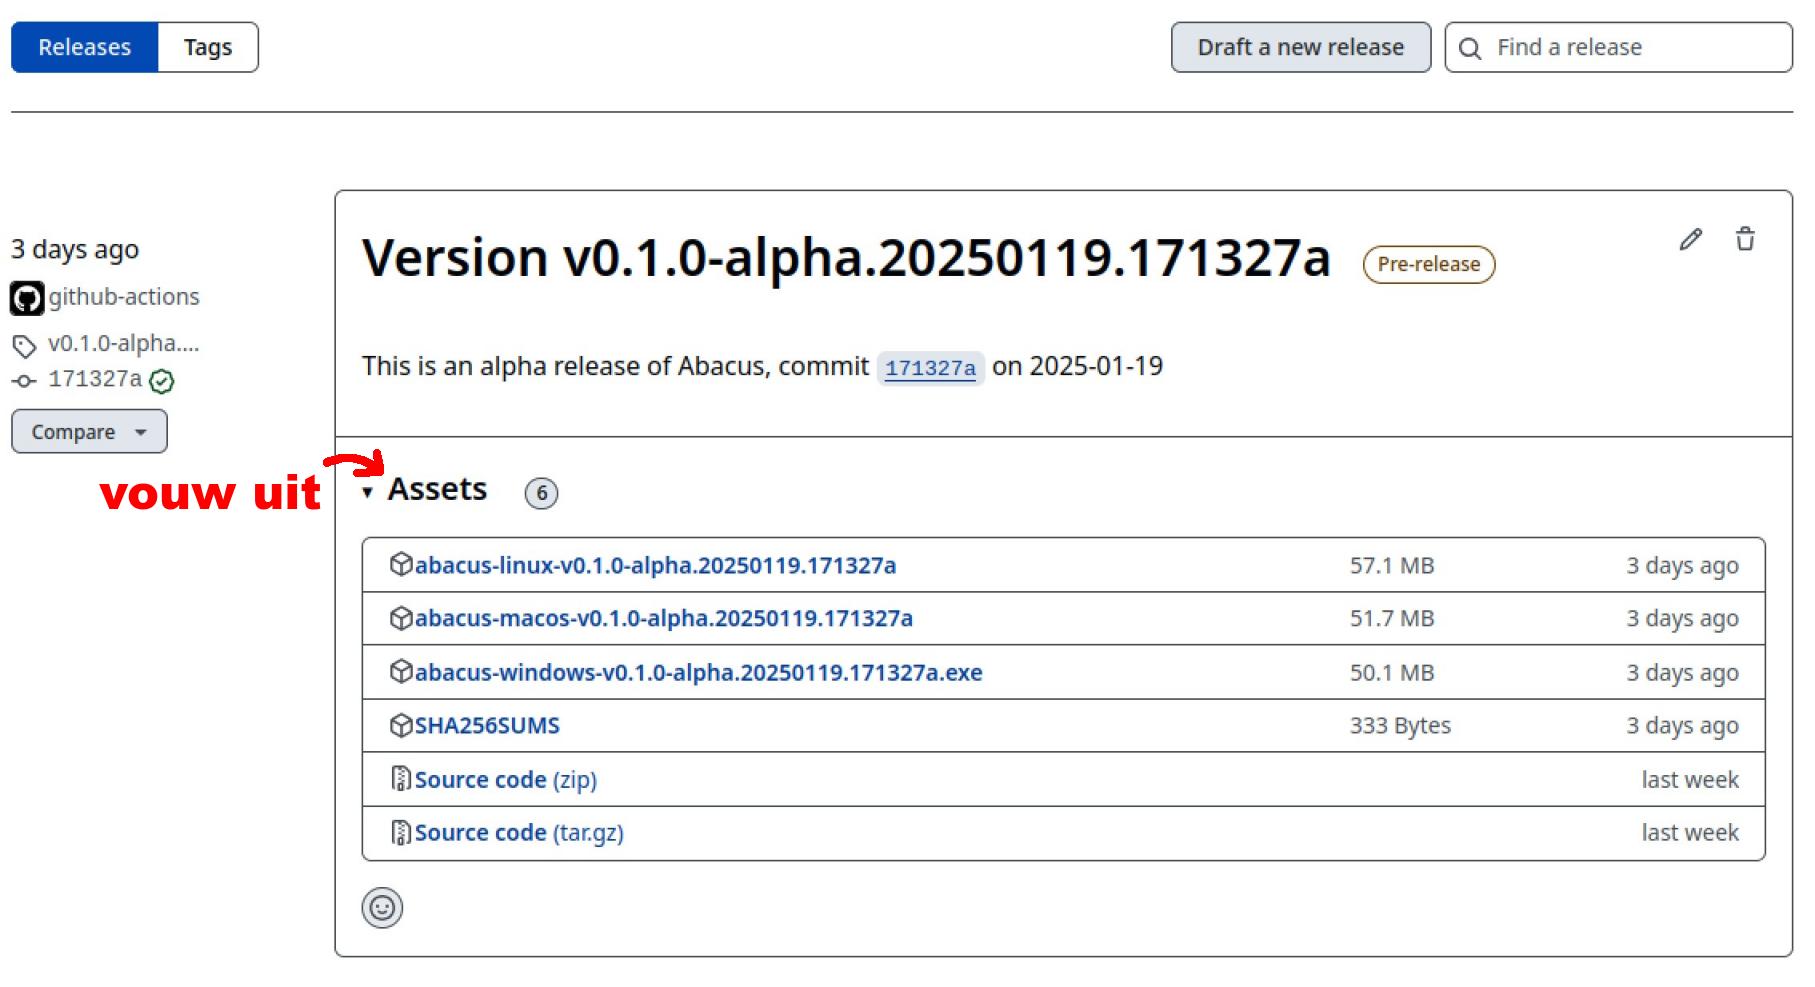The image size is (1815, 987).
Task: Download abacus-linux-v0.1.0-alpha.20250119.171327a
Action: pyautogui.click(x=655, y=565)
